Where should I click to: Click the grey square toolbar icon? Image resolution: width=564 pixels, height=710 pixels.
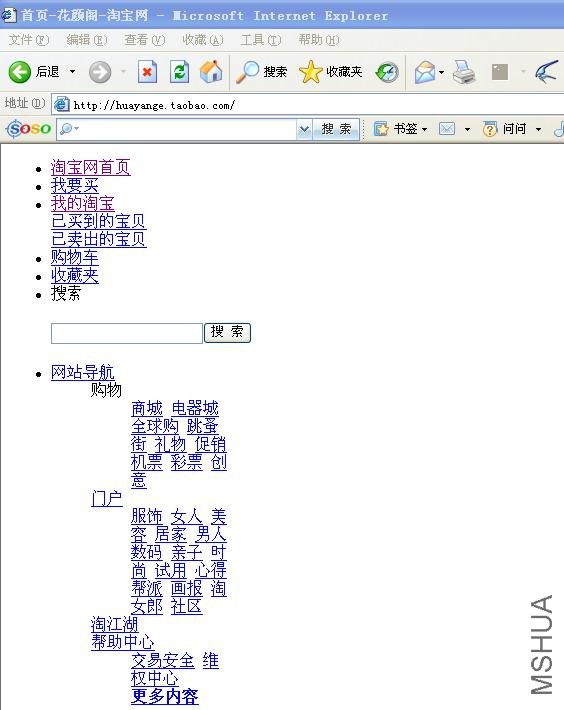pos(500,72)
